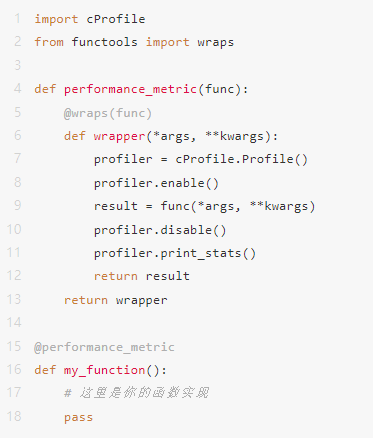
Task: Select the 'functools' module name
Action: tap(104, 42)
